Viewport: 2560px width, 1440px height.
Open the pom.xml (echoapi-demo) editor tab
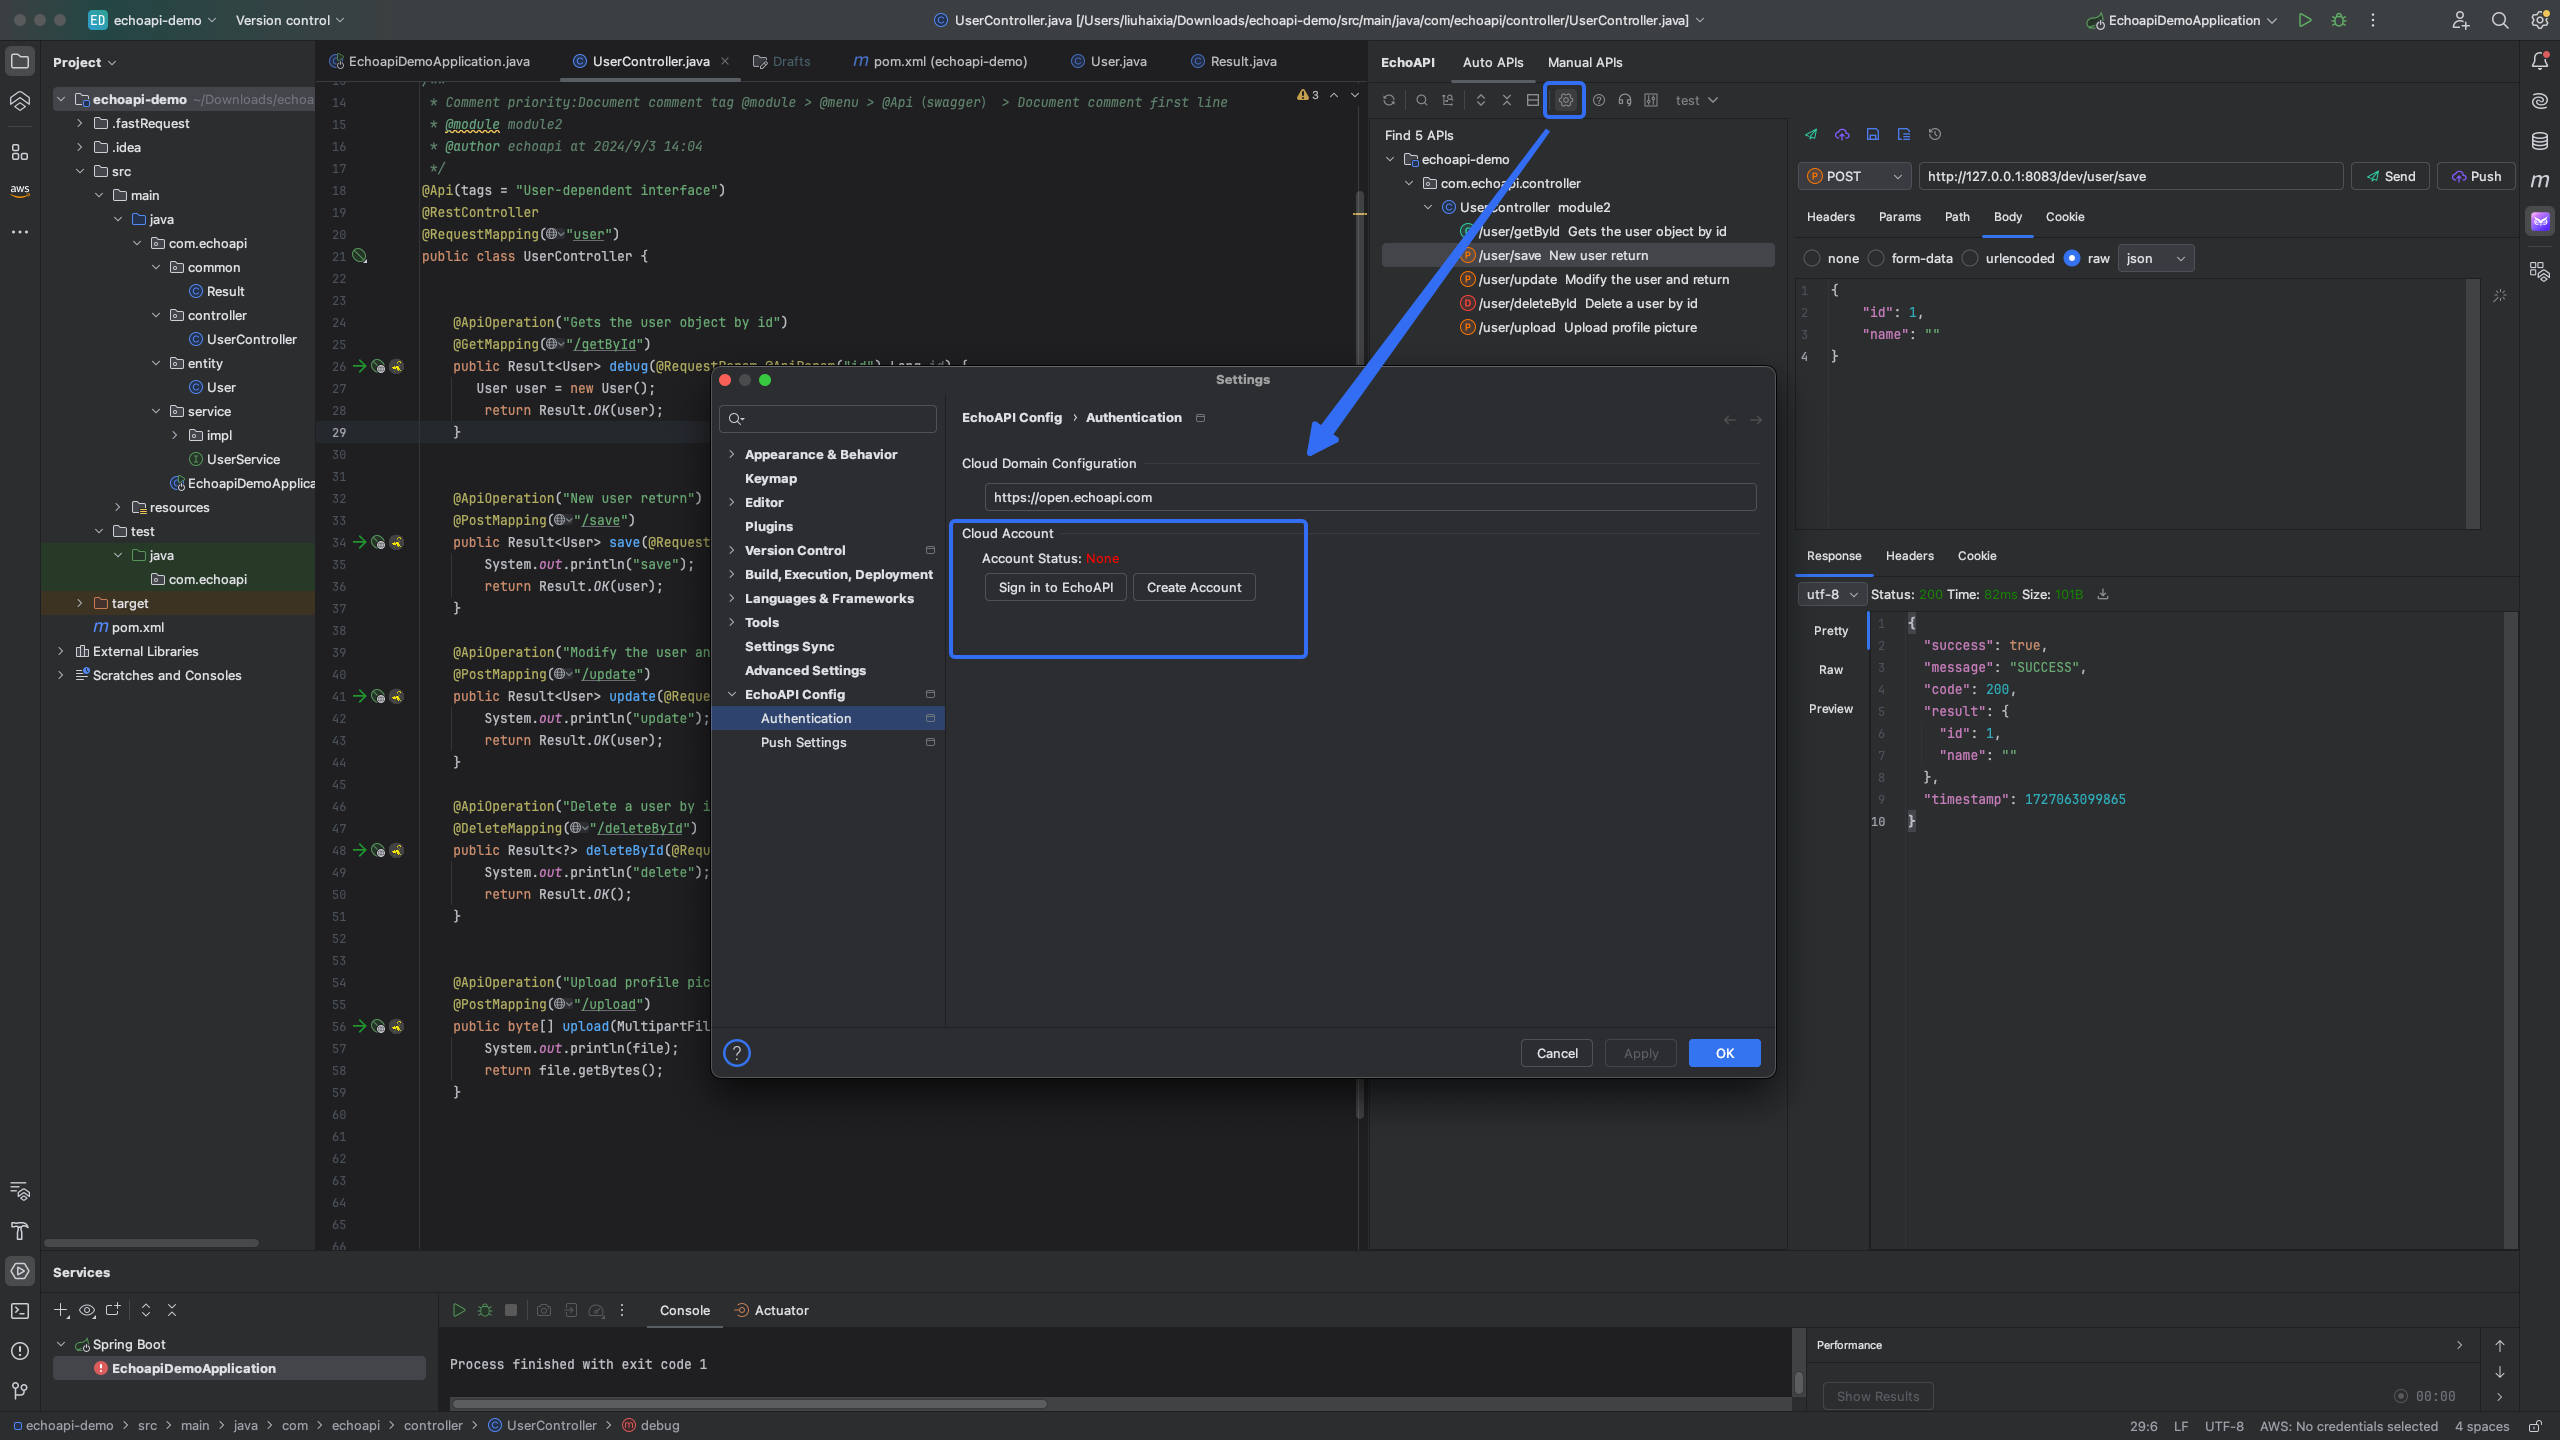[939, 61]
